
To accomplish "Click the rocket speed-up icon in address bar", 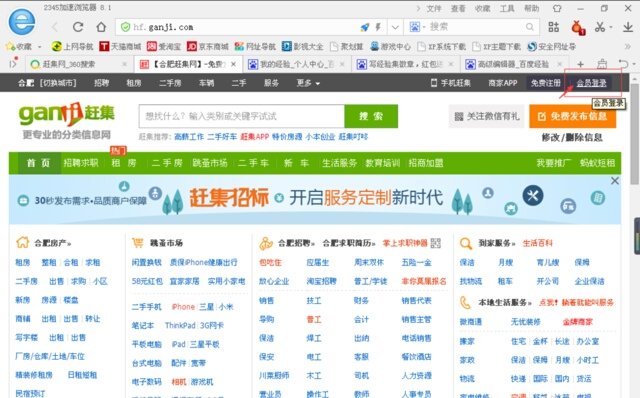I will click(x=364, y=27).
